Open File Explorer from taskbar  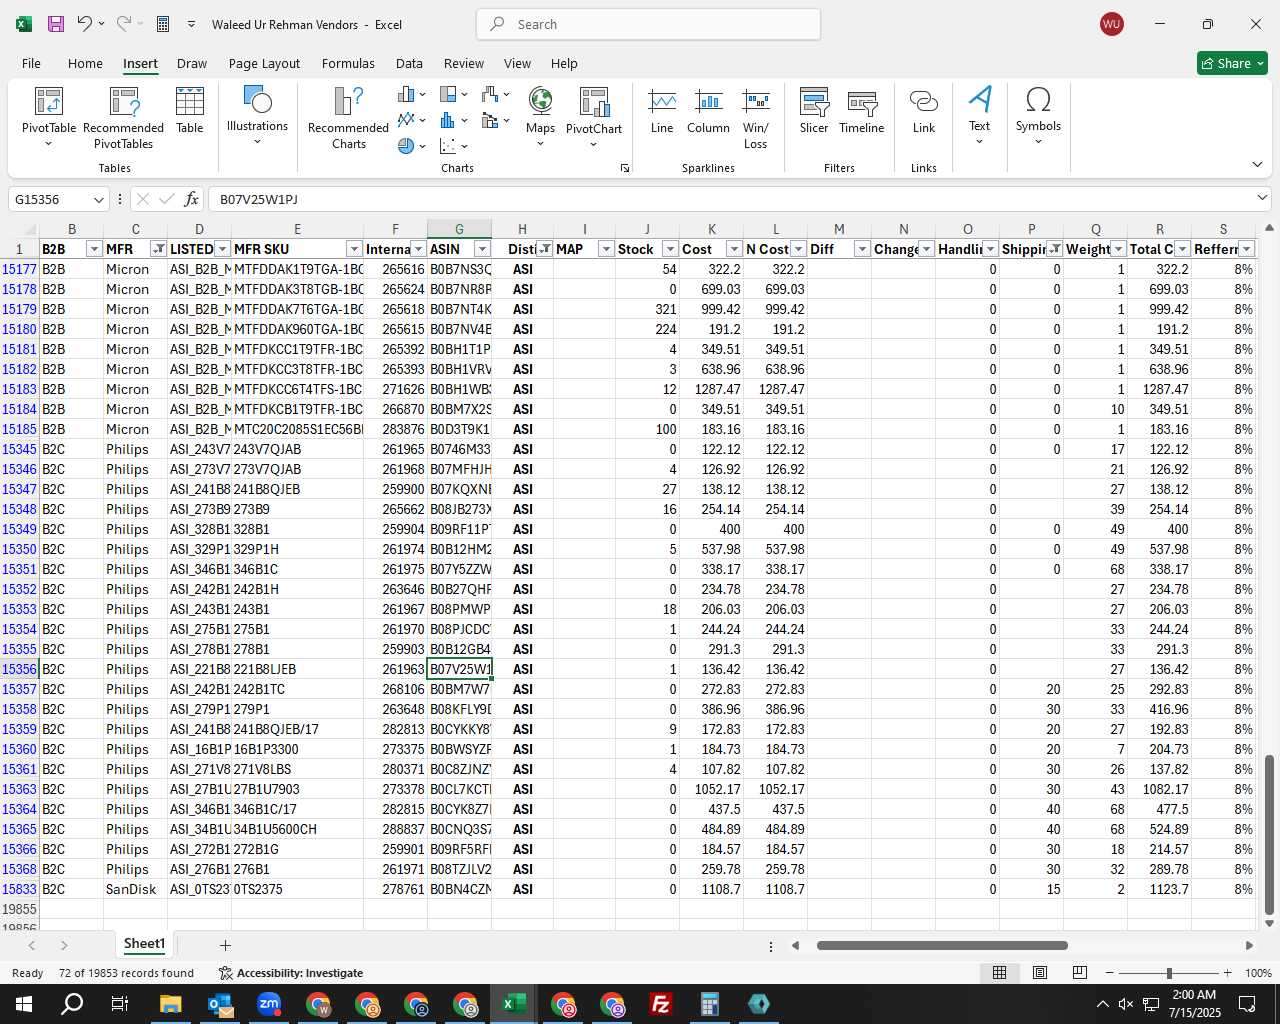click(170, 1004)
